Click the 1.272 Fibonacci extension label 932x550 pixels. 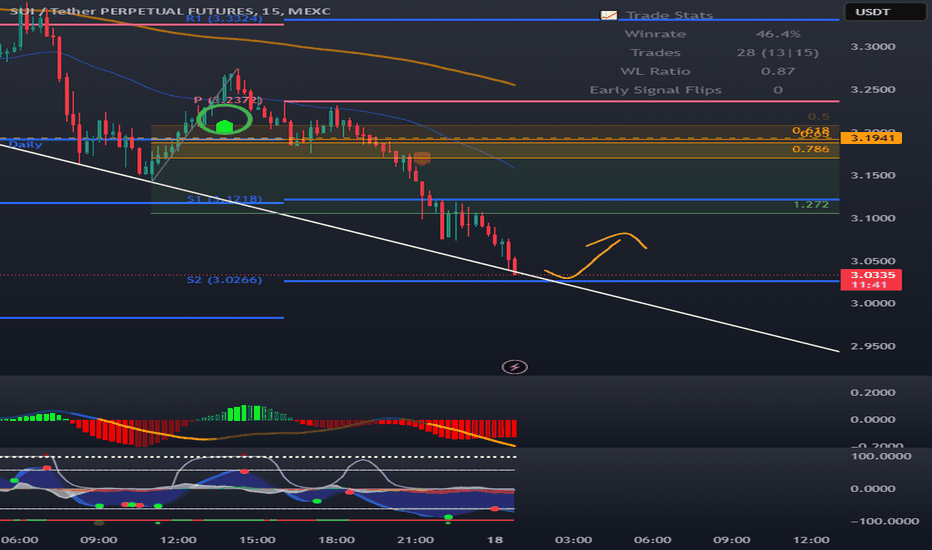click(x=811, y=205)
